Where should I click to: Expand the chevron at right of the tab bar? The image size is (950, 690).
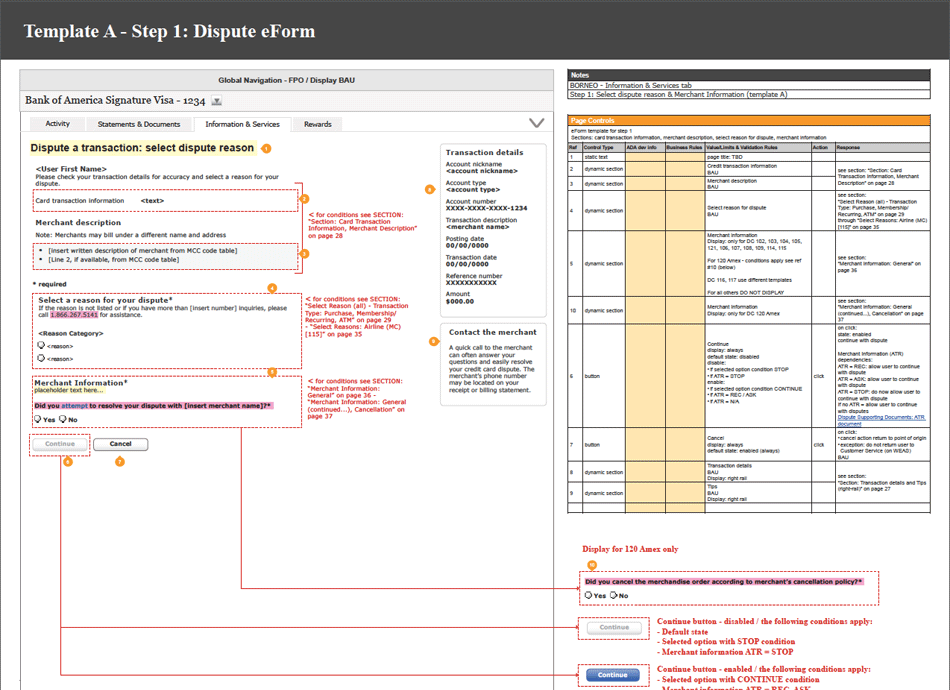(537, 123)
